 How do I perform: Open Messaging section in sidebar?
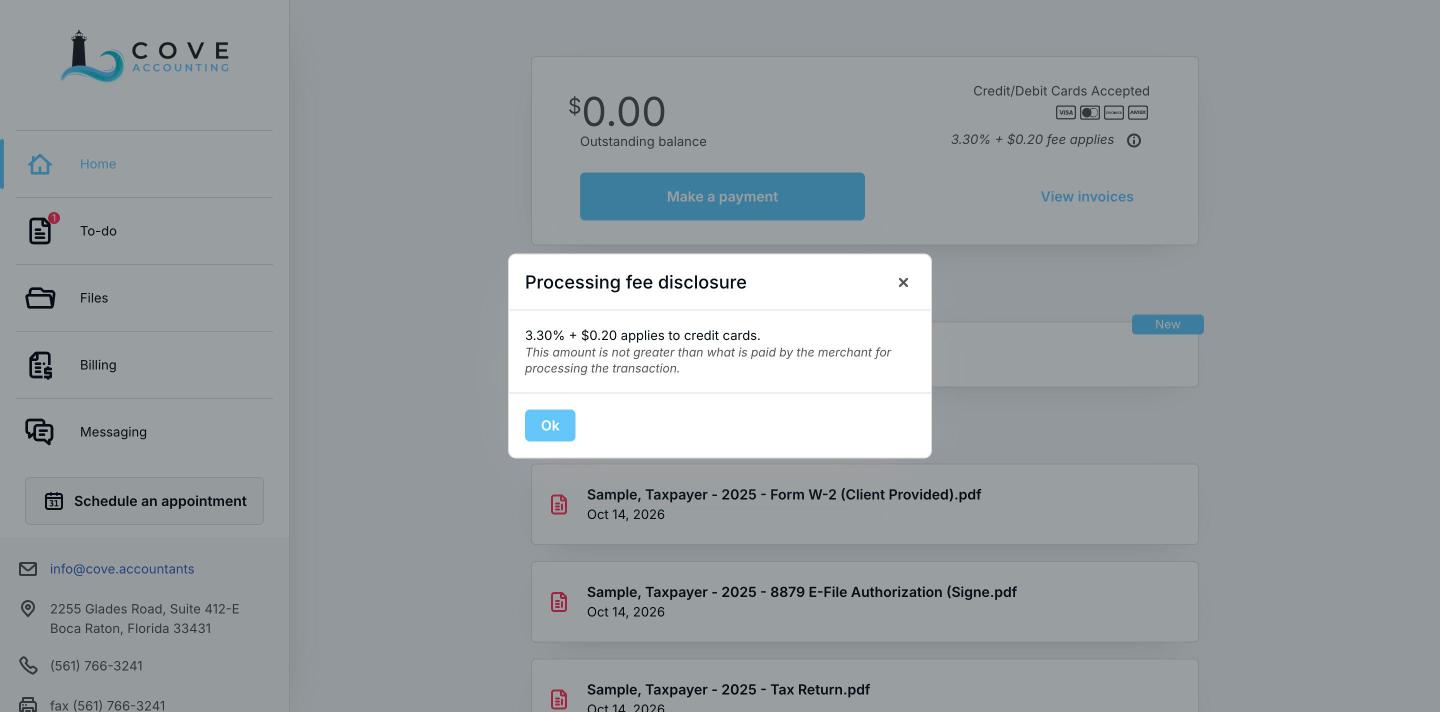113,432
